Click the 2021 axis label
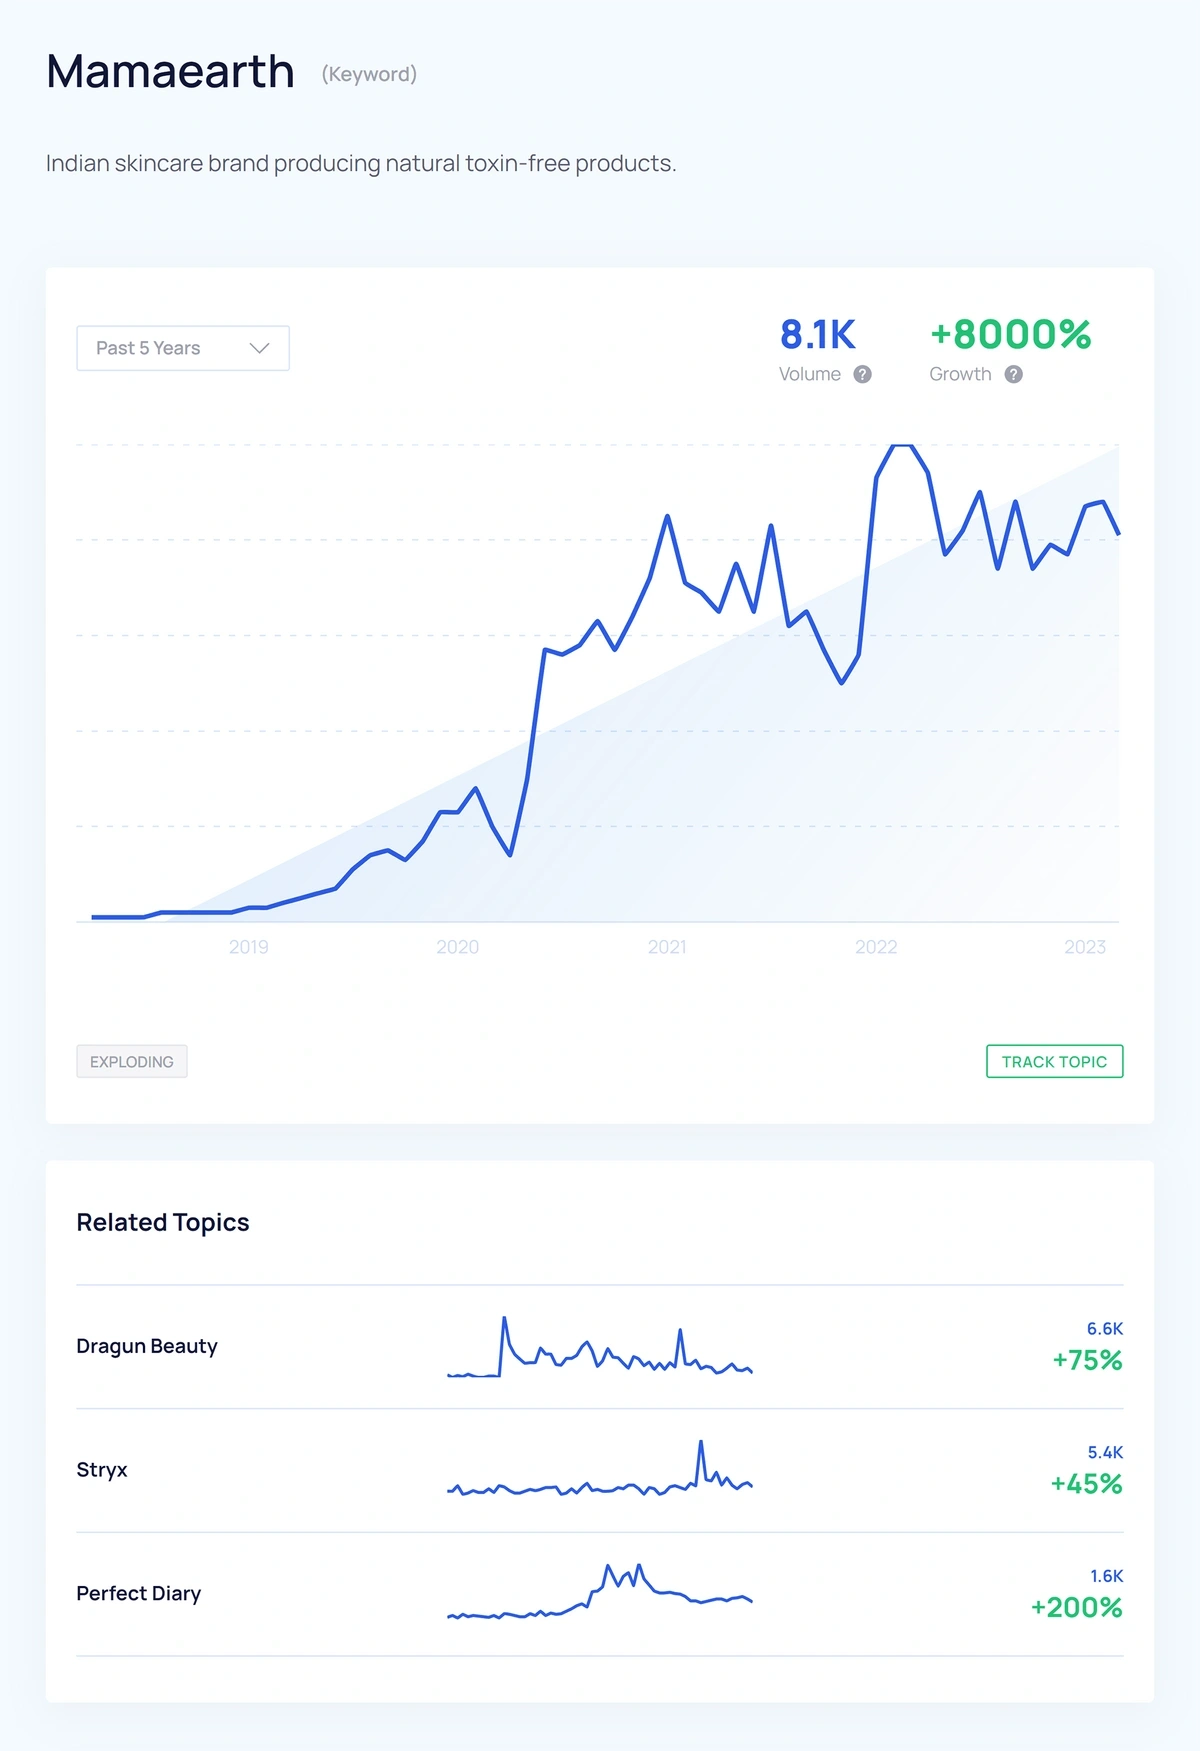 tap(667, 947)
